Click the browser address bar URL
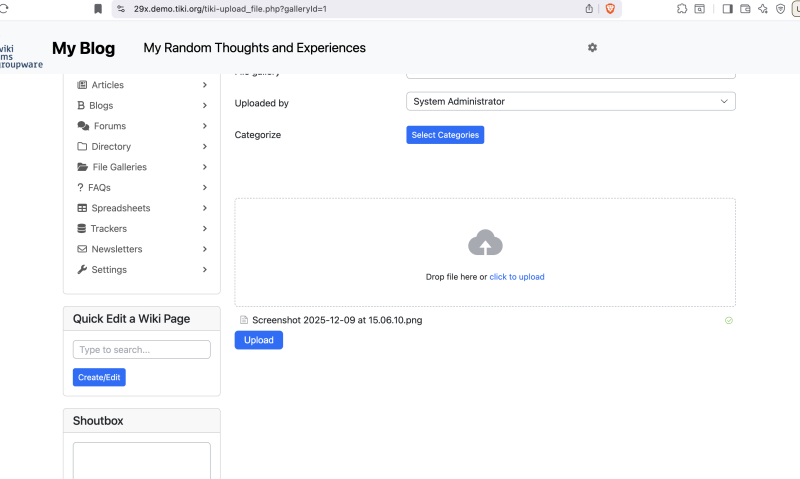 click(x=230, y=9)
